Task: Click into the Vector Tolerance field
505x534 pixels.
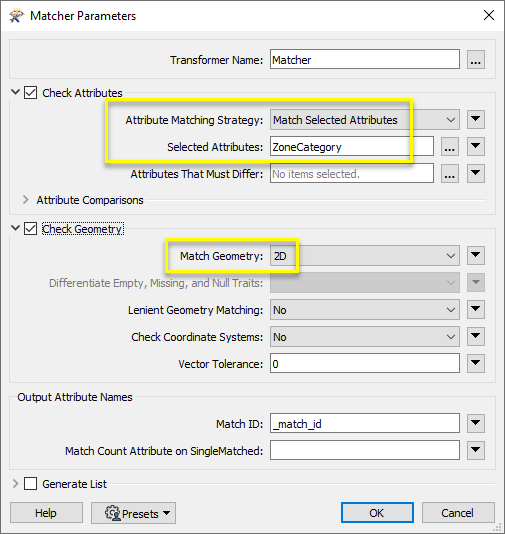Action: (x=365, y=363)
